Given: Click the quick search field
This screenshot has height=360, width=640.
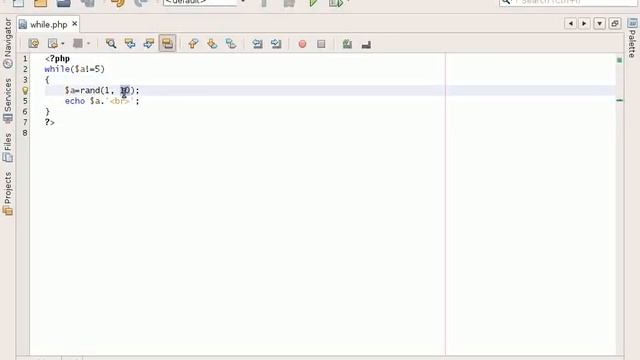Looking at the screenshot, I should point(567,2).
